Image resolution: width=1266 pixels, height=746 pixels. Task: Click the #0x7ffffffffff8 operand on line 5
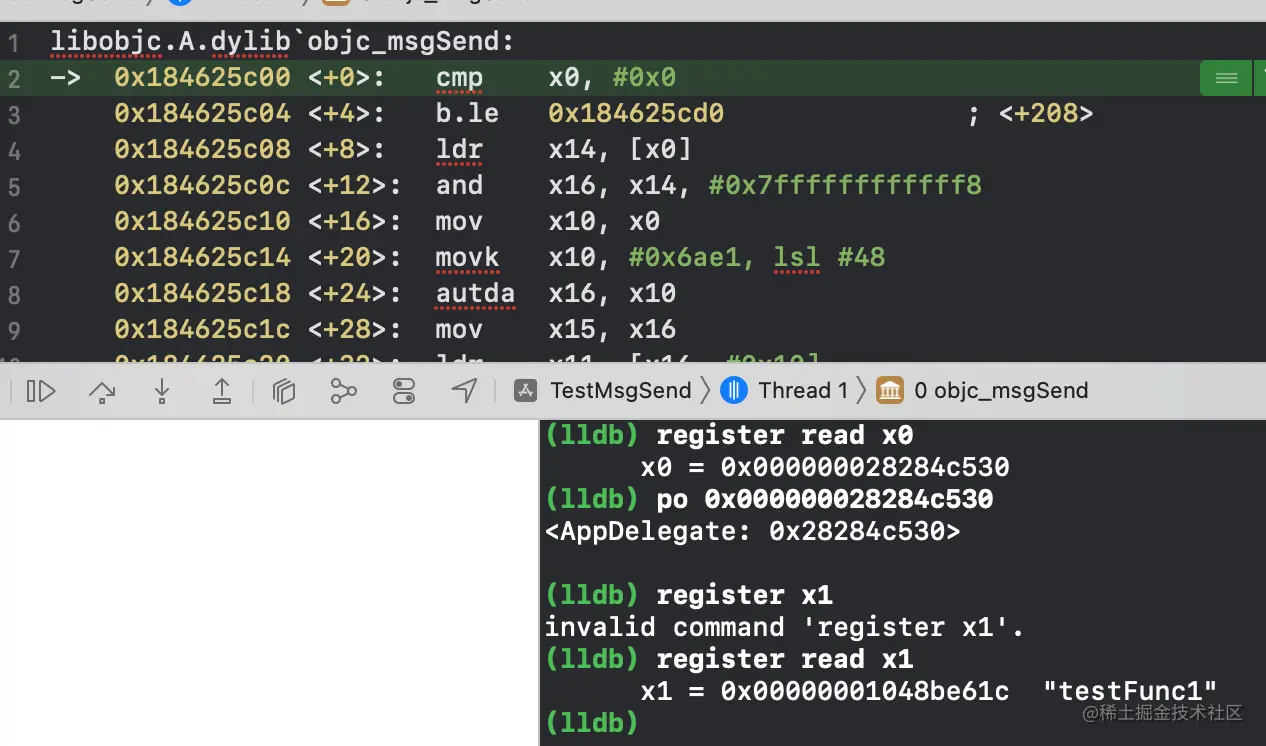click(845, 185)
